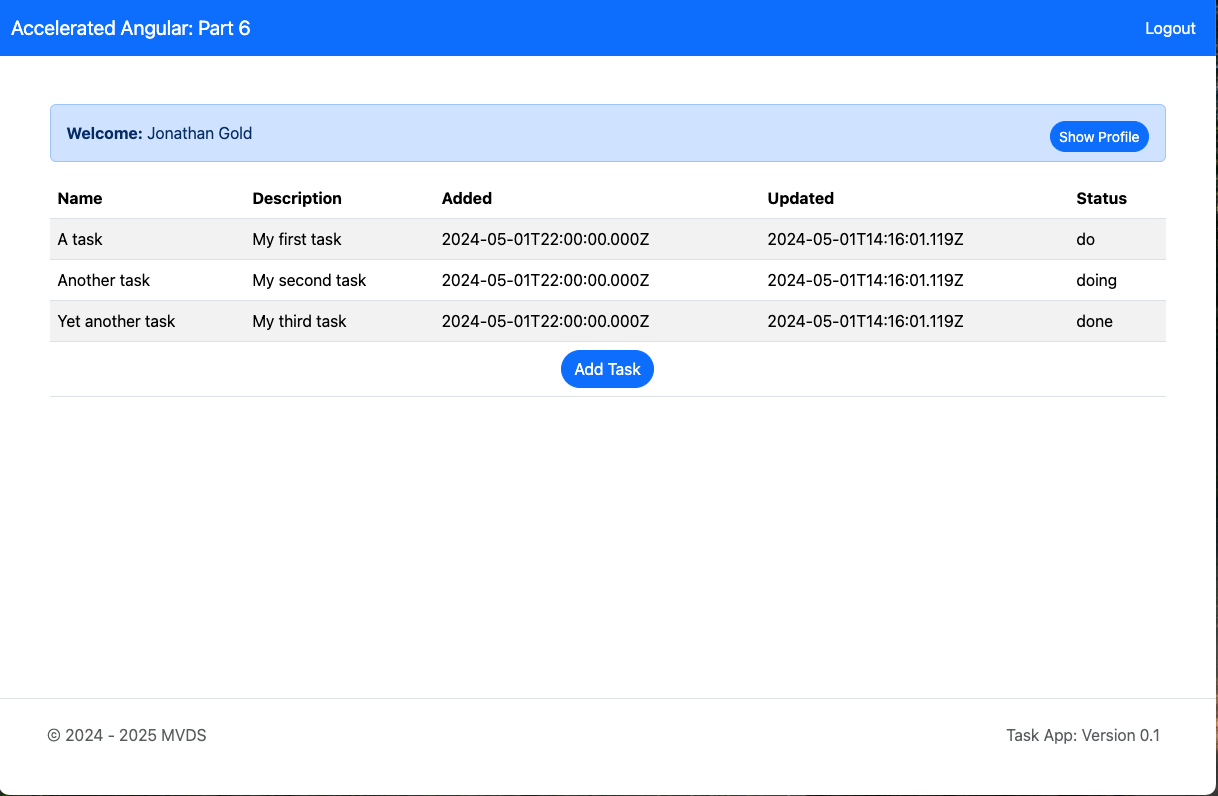The image size is (1218, 796).
Task: Select the Added column header
Action: coord(467,198)
